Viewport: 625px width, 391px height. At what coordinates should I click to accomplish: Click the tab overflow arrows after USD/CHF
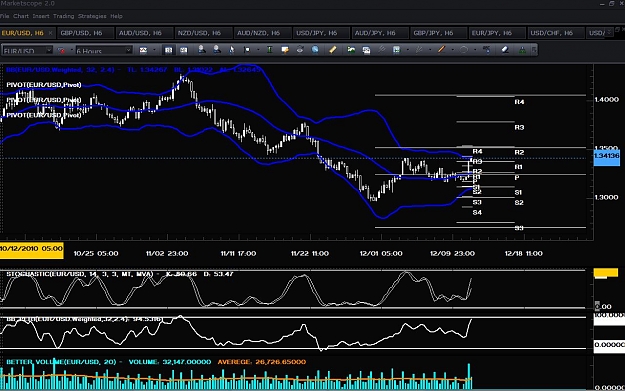click(x=609, y=33)
